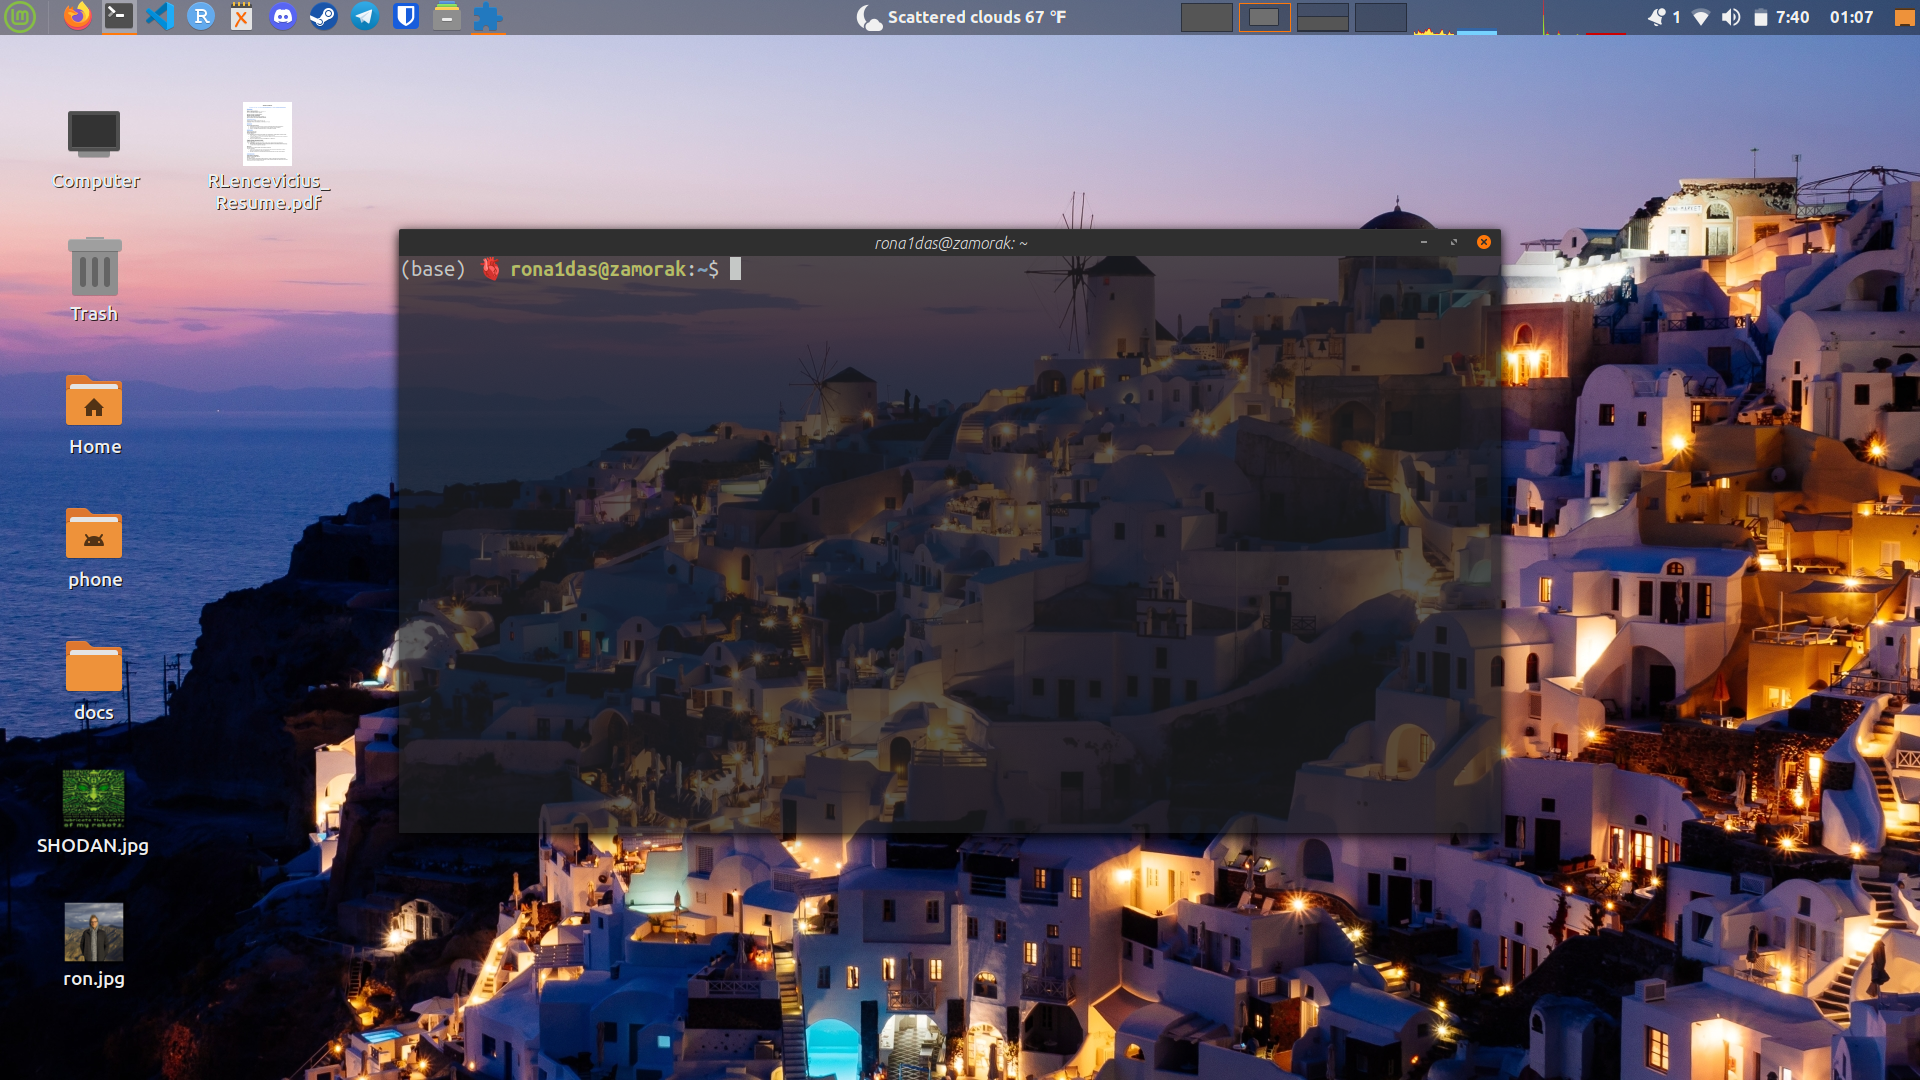The image size is (1920, 1080).
Task: Switch to the third workspace
Action: [1322, 17]
